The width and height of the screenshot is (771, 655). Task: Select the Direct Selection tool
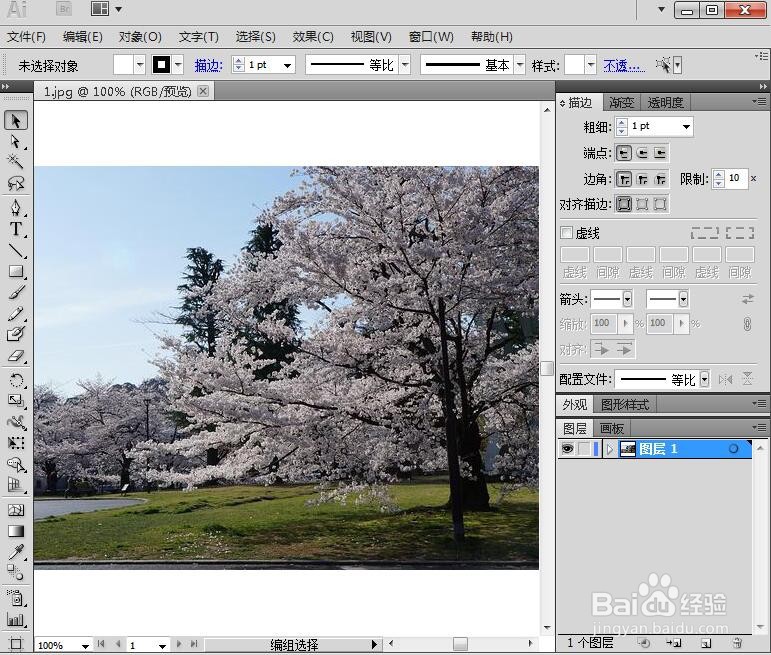(x=16, y=142)
